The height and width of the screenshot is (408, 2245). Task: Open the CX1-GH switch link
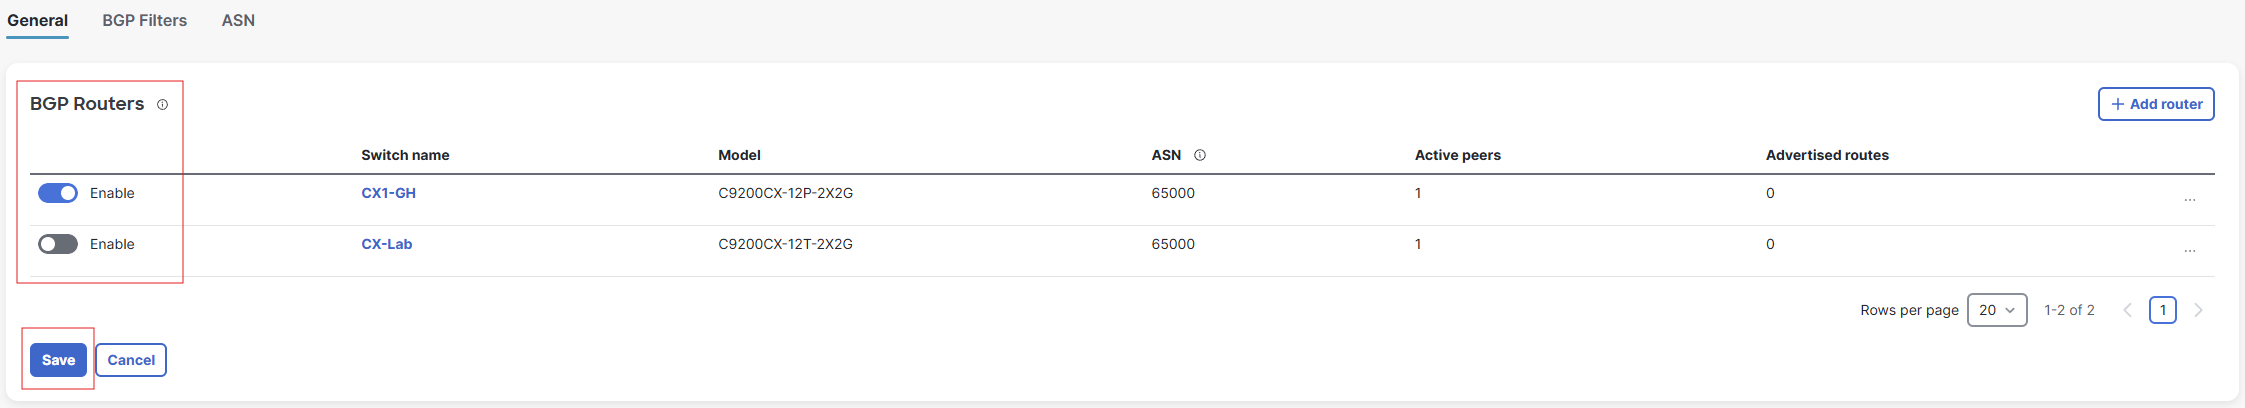click(388, 193)
